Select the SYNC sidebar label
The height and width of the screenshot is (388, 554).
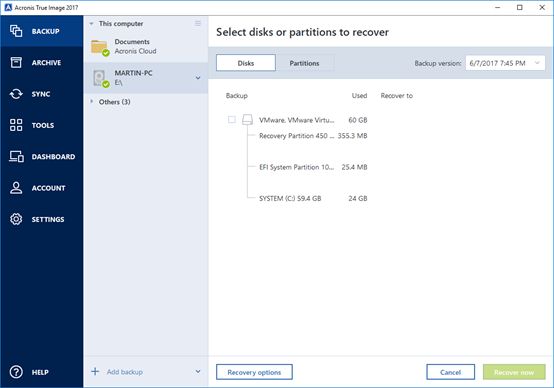pyautogui.click(x=41, y=94)
